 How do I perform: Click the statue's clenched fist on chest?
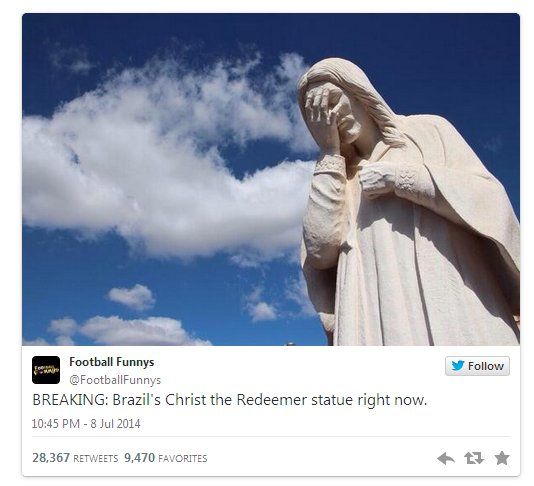click(x=375, y=179)
